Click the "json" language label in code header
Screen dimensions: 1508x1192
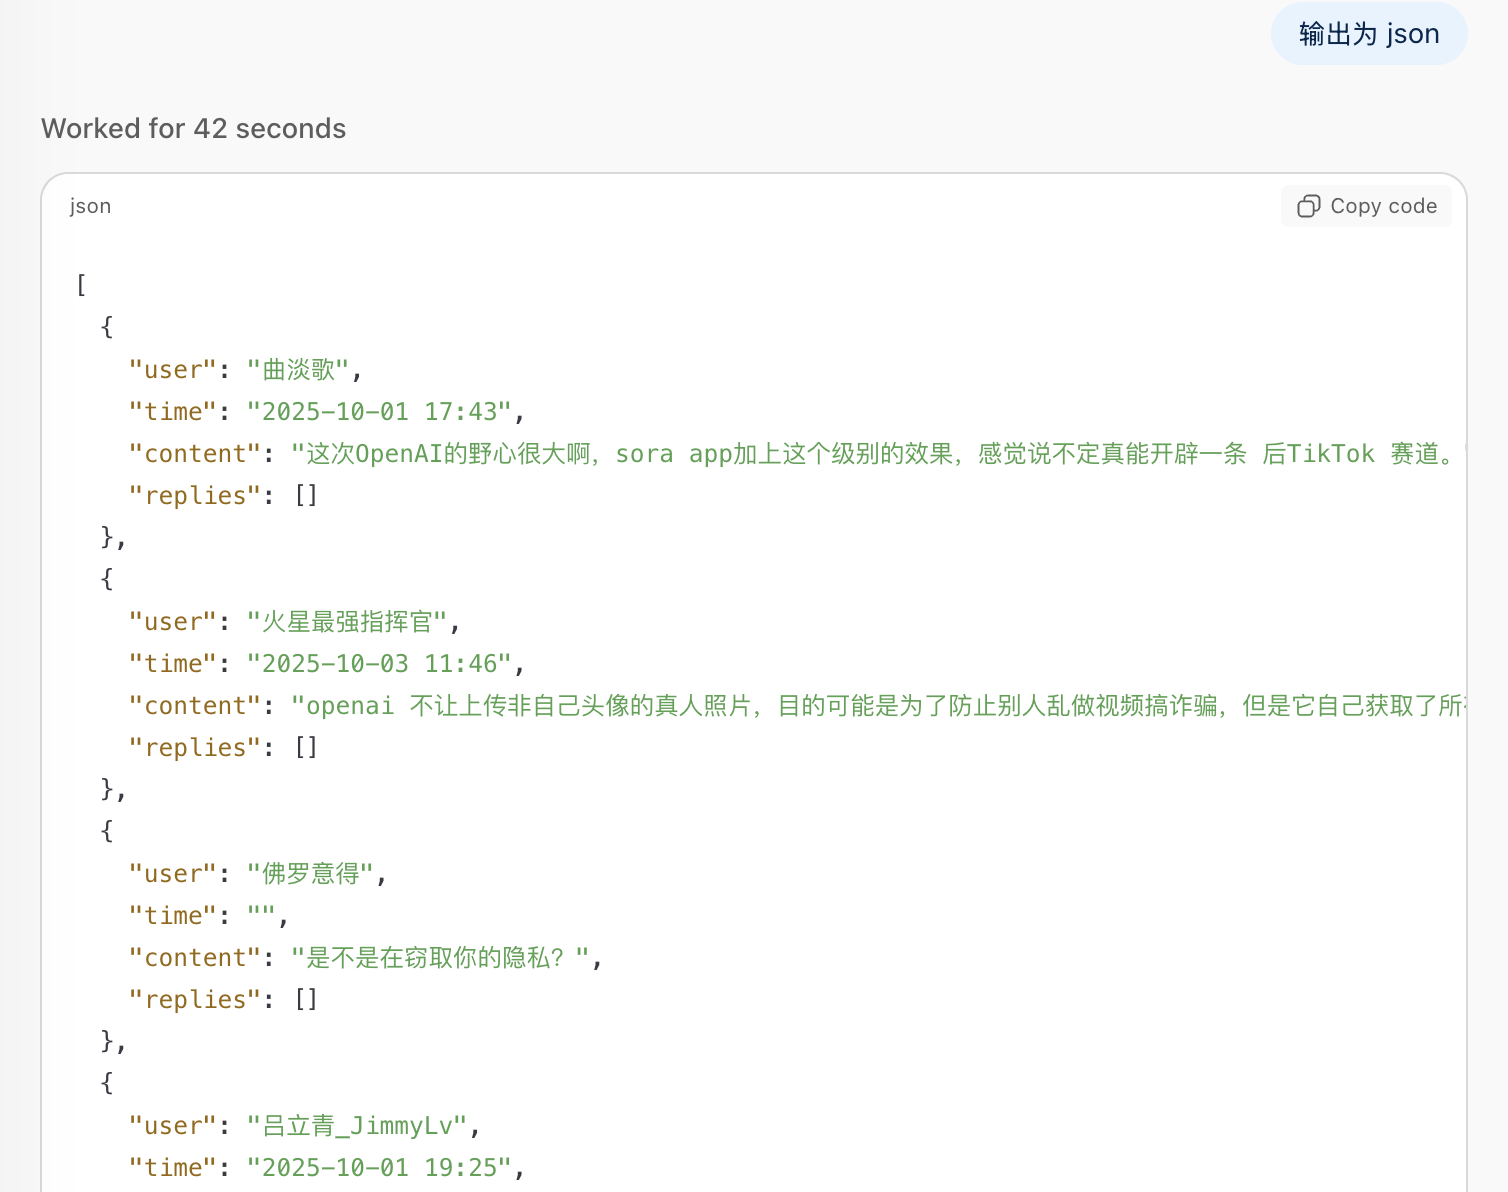click(x=90, y=206)
